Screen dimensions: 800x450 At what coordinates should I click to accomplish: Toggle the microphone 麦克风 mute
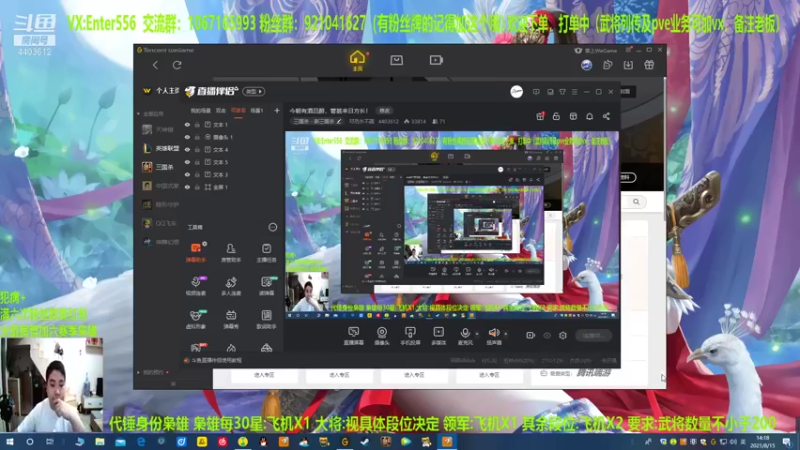[x=465, y=336]
